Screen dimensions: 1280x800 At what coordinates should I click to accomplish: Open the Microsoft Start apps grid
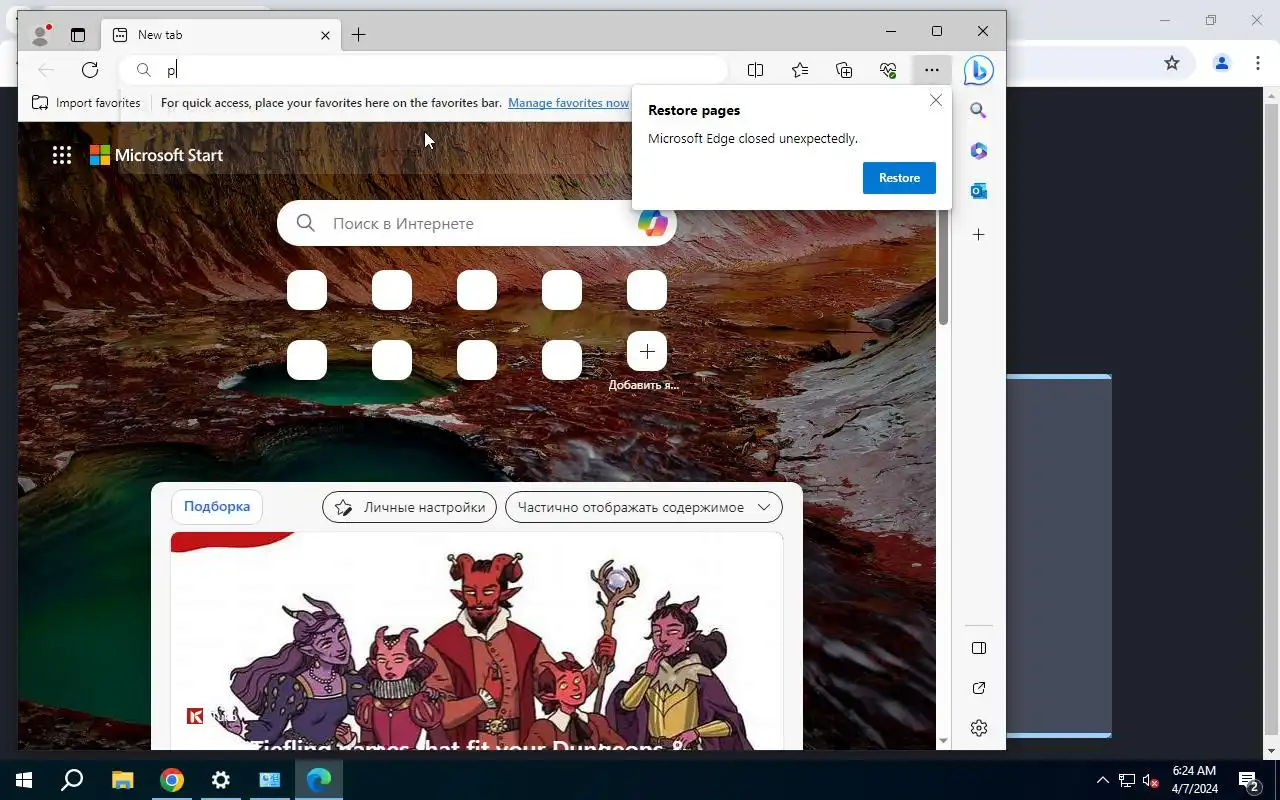point(62,155)
